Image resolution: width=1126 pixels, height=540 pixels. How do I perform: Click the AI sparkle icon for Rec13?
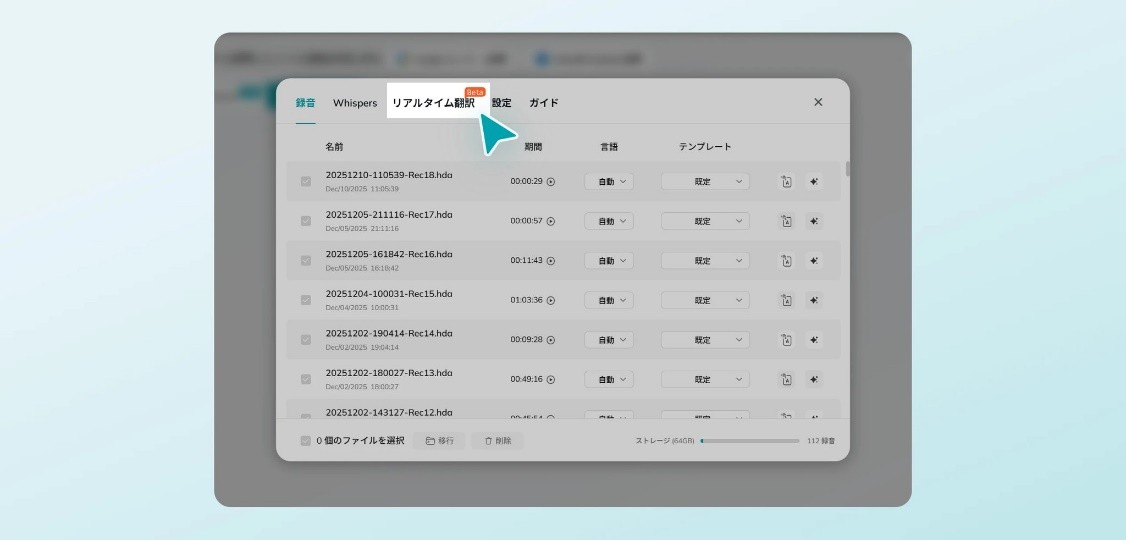tap(814, 379)
